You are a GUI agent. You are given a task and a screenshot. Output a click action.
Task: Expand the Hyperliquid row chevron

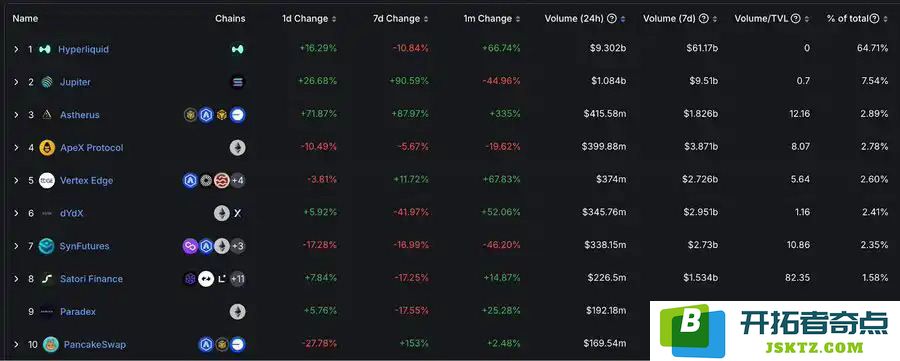(17, 49)
